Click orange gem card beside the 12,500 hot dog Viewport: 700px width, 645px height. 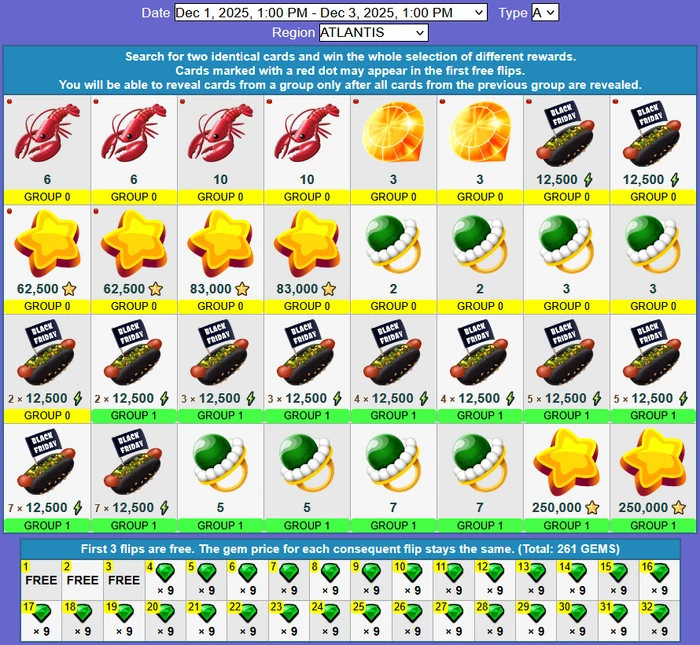(480, 150)
